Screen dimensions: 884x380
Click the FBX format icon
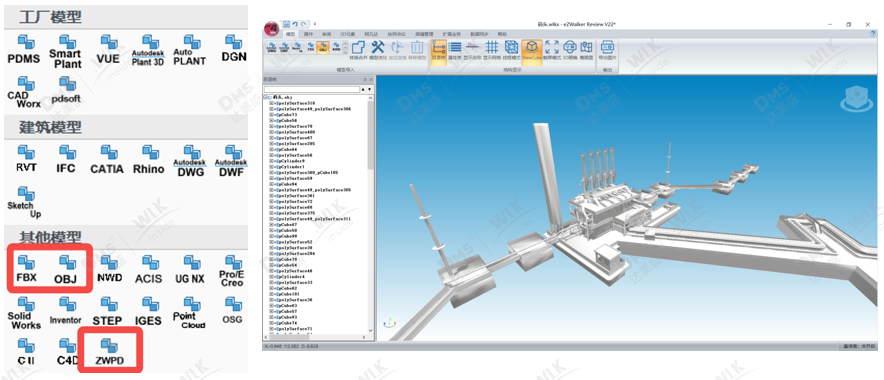pyautogui.click(x=26, y=269)
